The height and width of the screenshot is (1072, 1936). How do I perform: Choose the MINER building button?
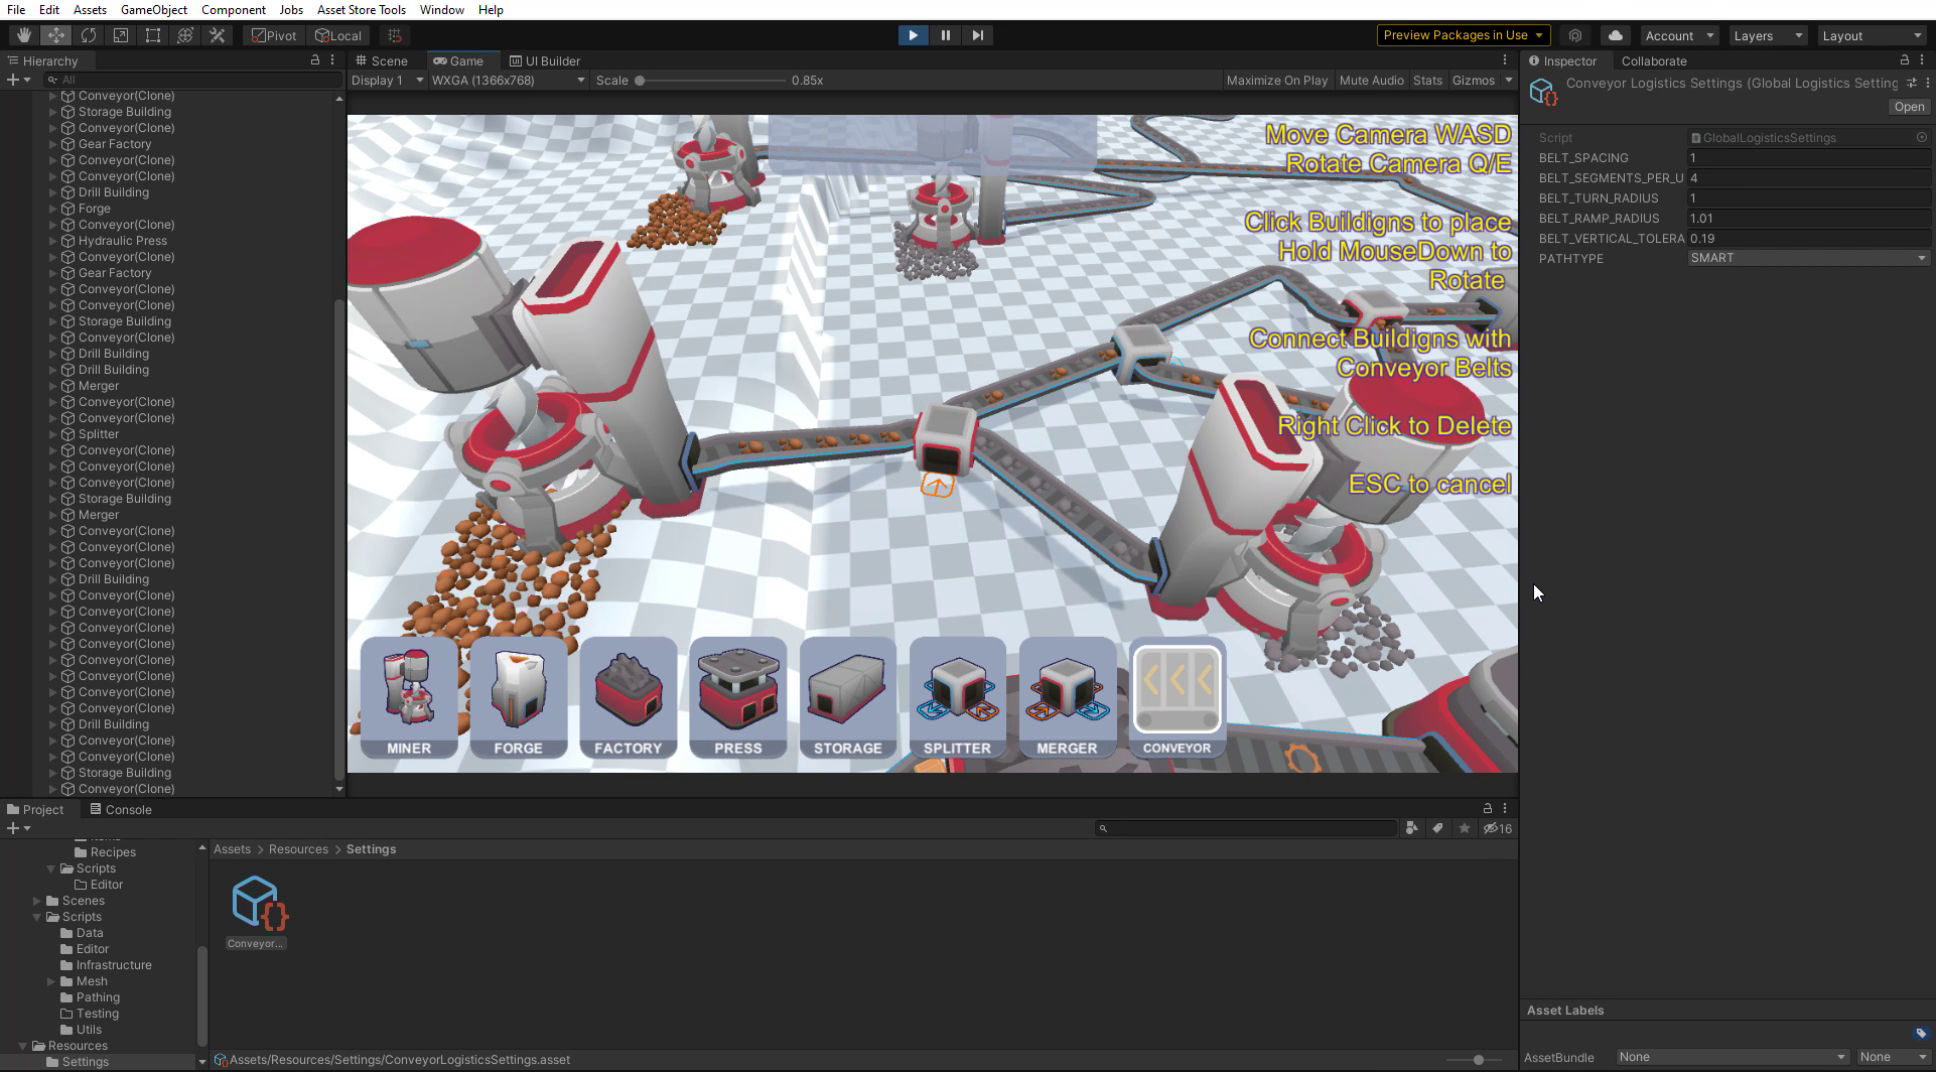409,698
